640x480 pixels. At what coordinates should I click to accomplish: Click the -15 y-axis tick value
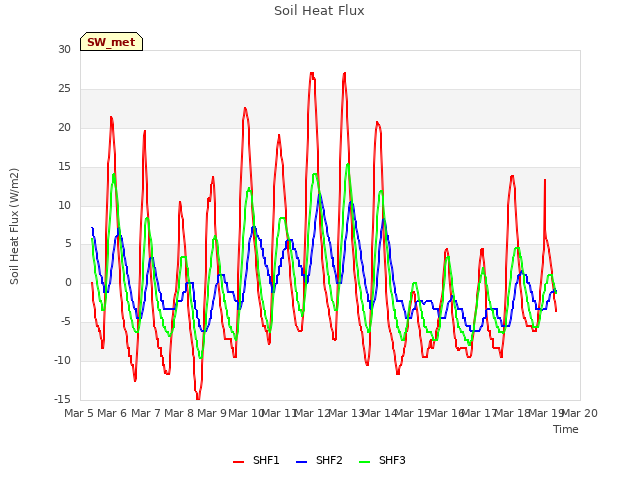(x=62, y=399)
